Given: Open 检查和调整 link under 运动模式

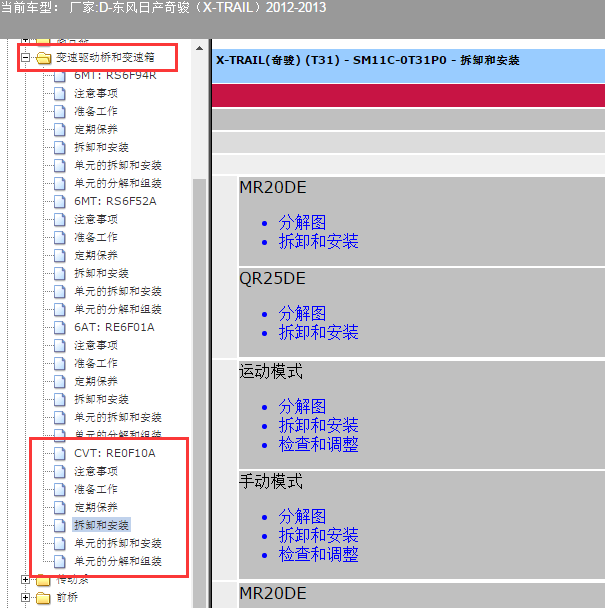Looking at the screenshot, I should click(x=318, y=444).
